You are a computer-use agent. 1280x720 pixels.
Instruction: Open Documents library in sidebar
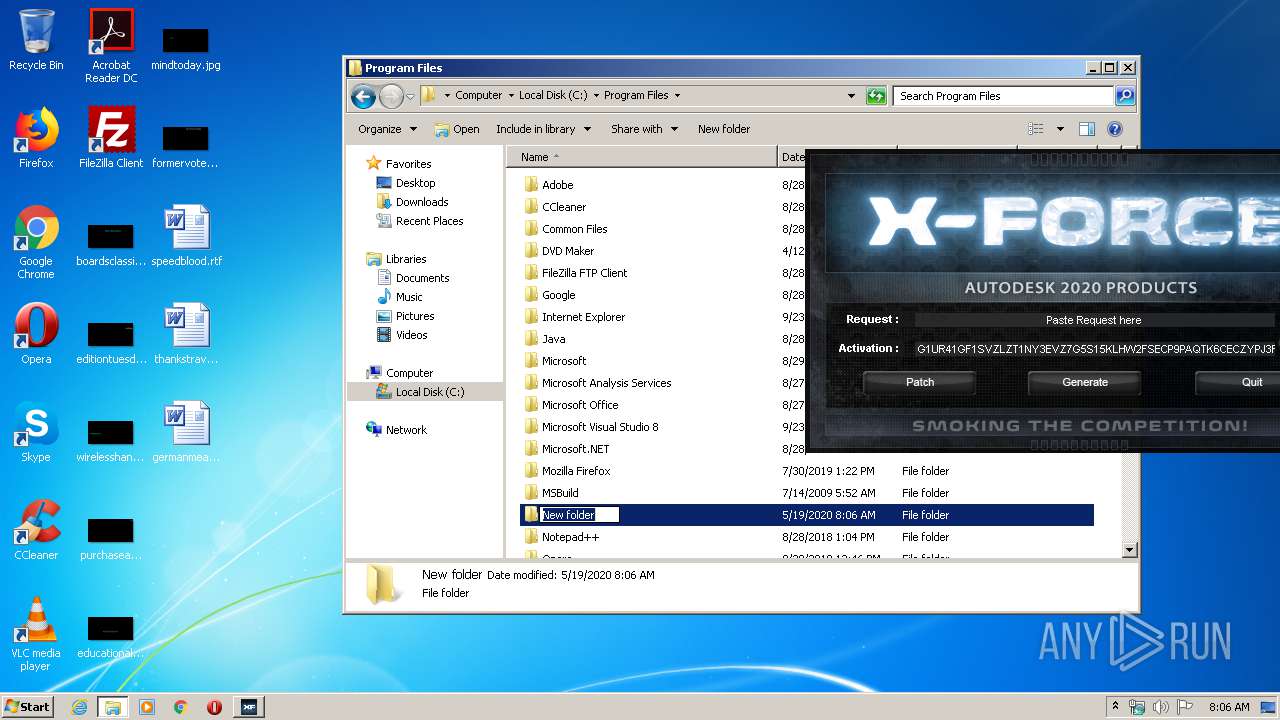coord(422,278)
